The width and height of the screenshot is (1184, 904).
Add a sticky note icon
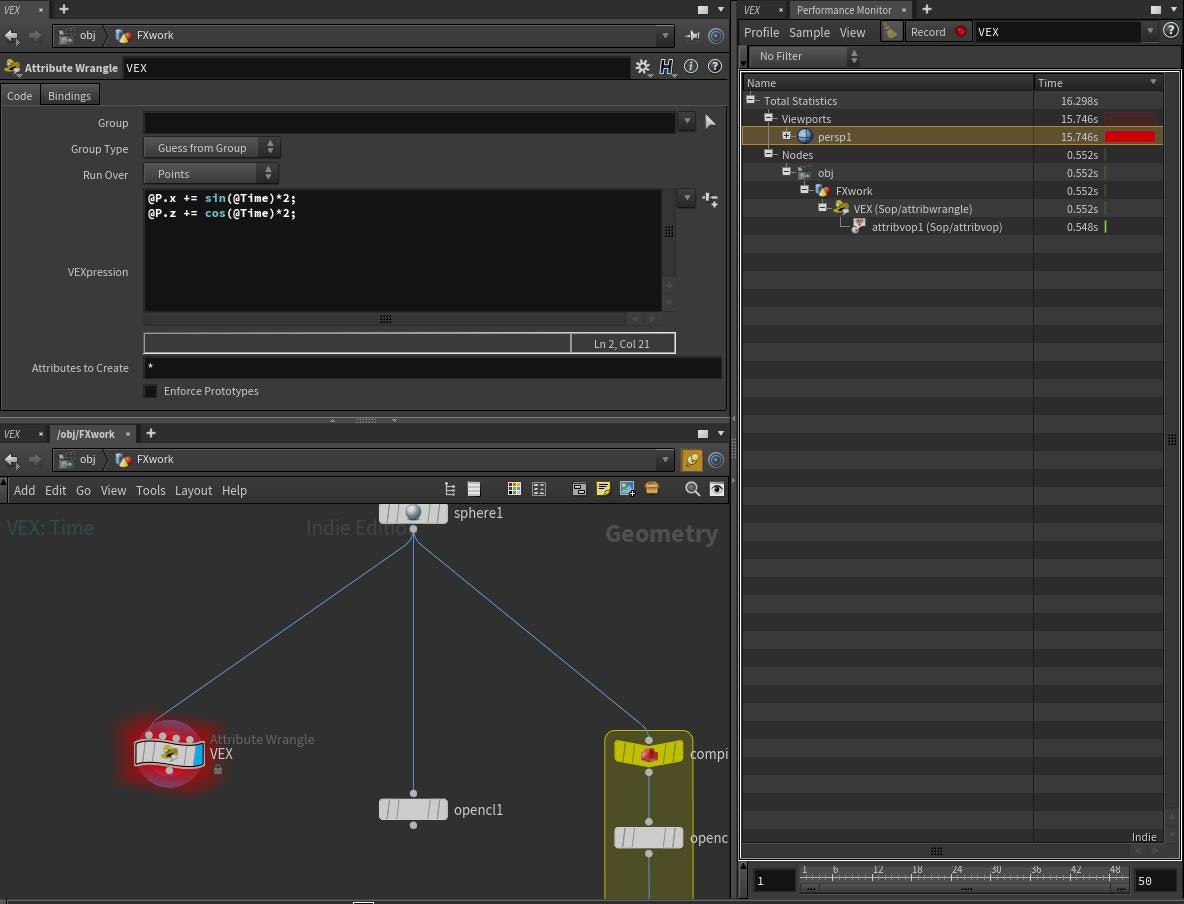coord(603,489)
